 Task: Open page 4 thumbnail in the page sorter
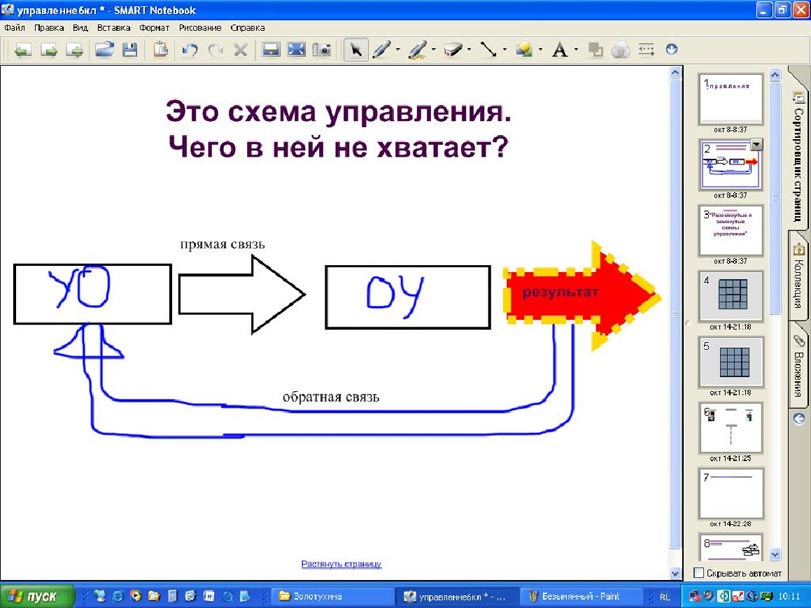click(x=730, y=297)
